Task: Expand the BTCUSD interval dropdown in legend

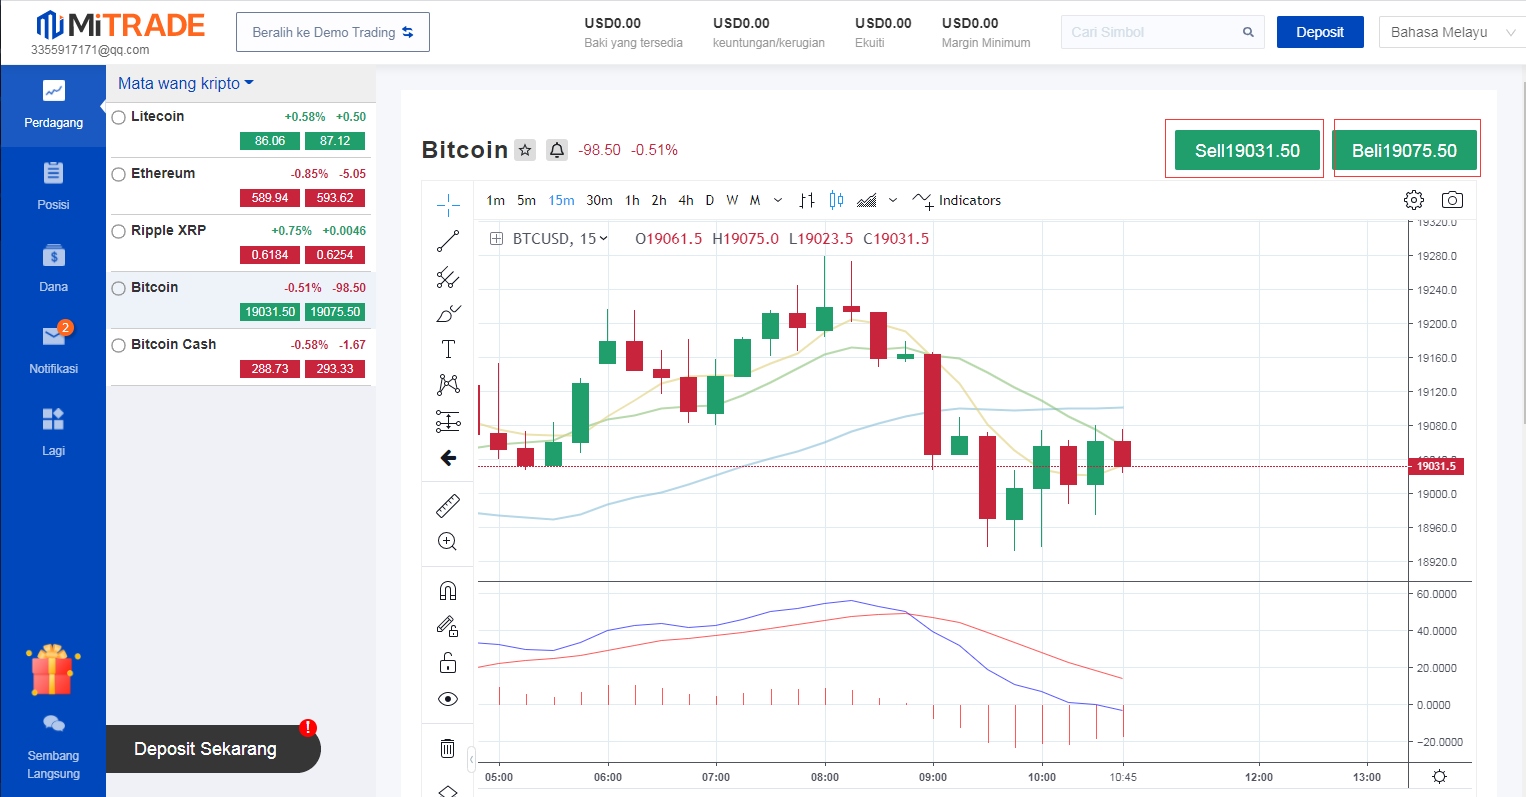Action: click(603, 239)
